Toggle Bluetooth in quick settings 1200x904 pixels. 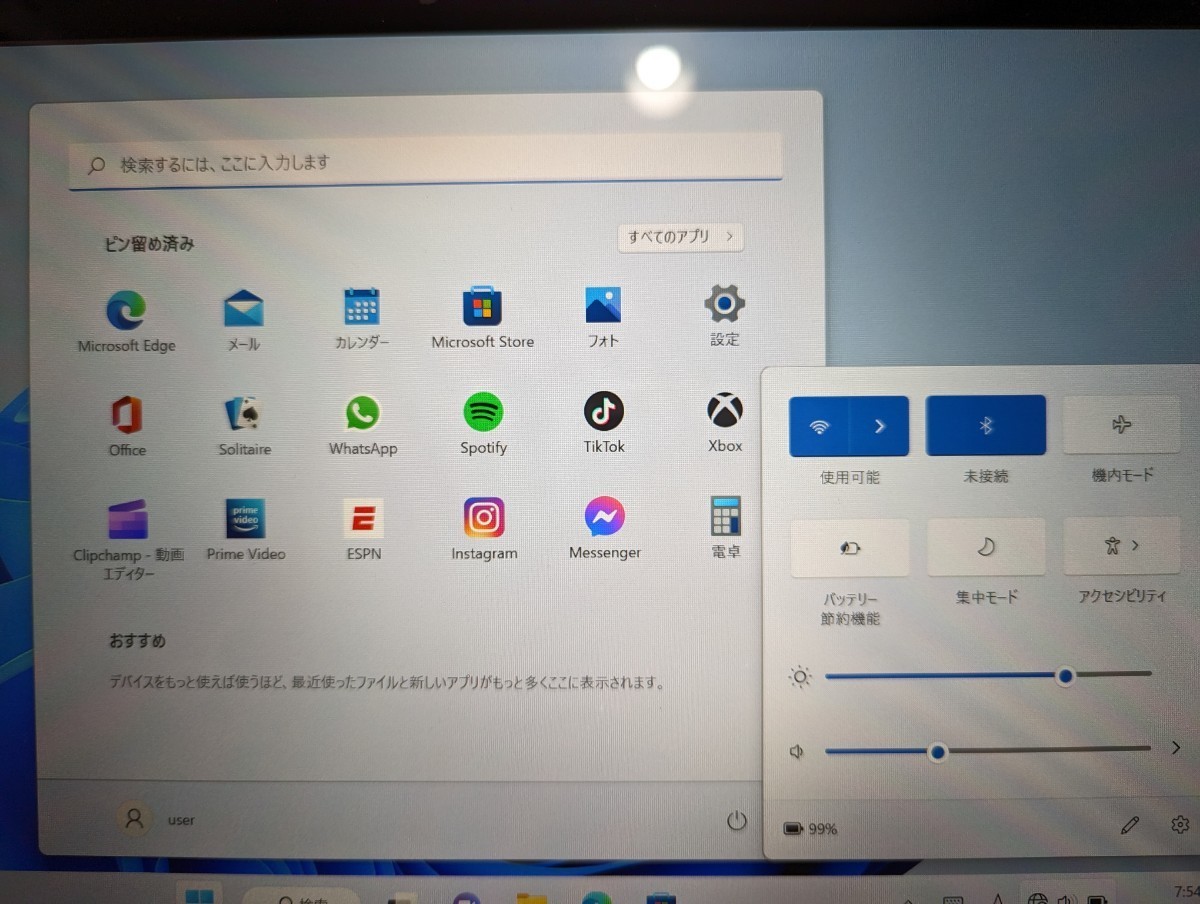point(986,425)
